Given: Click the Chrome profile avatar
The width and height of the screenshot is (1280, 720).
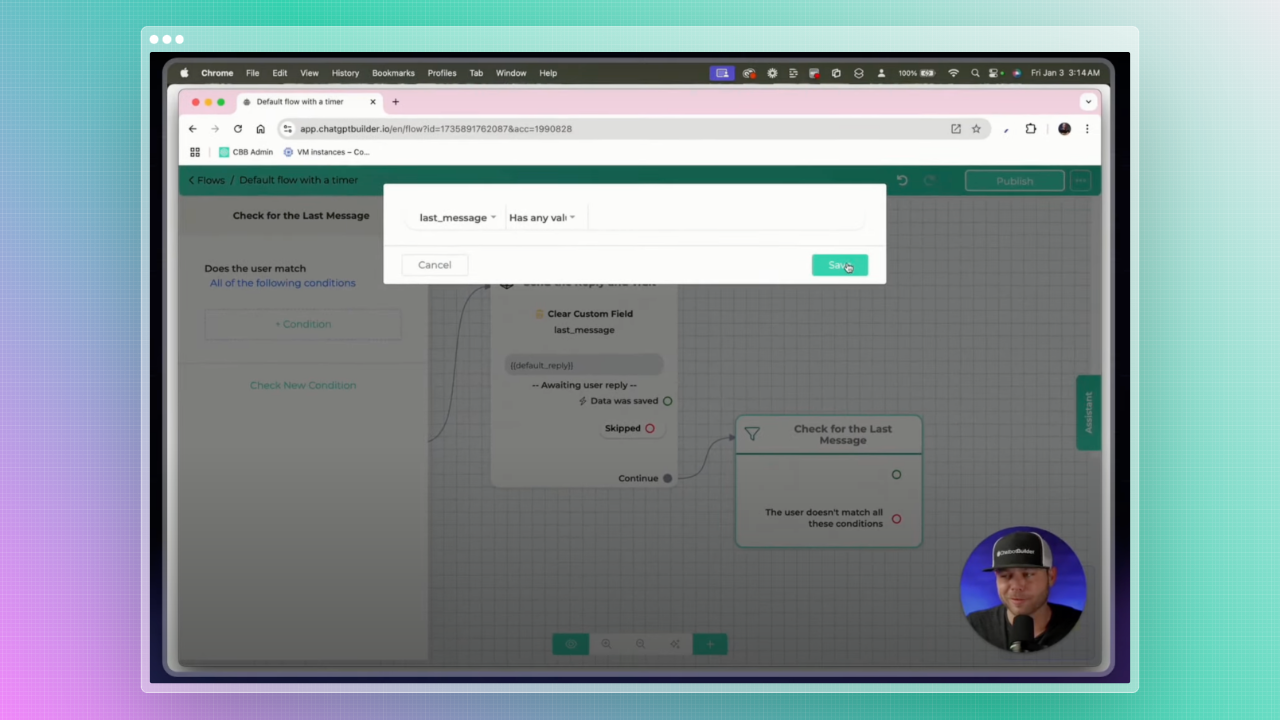Looking at the screenshot, I should point(1064,129).
